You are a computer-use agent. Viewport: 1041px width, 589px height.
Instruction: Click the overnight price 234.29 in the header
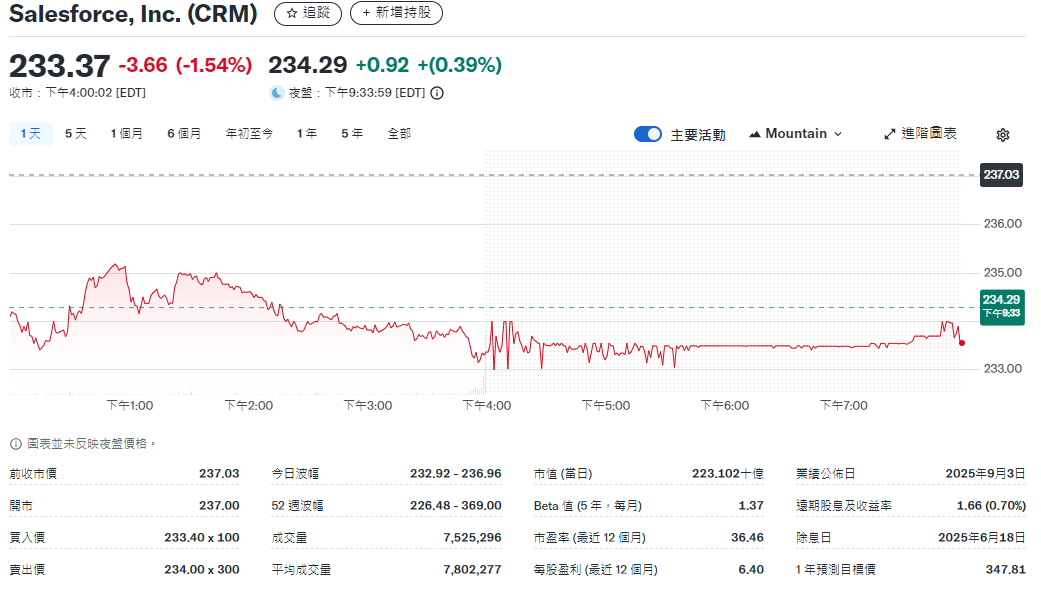pyautogui.click(x=307, y=65)
